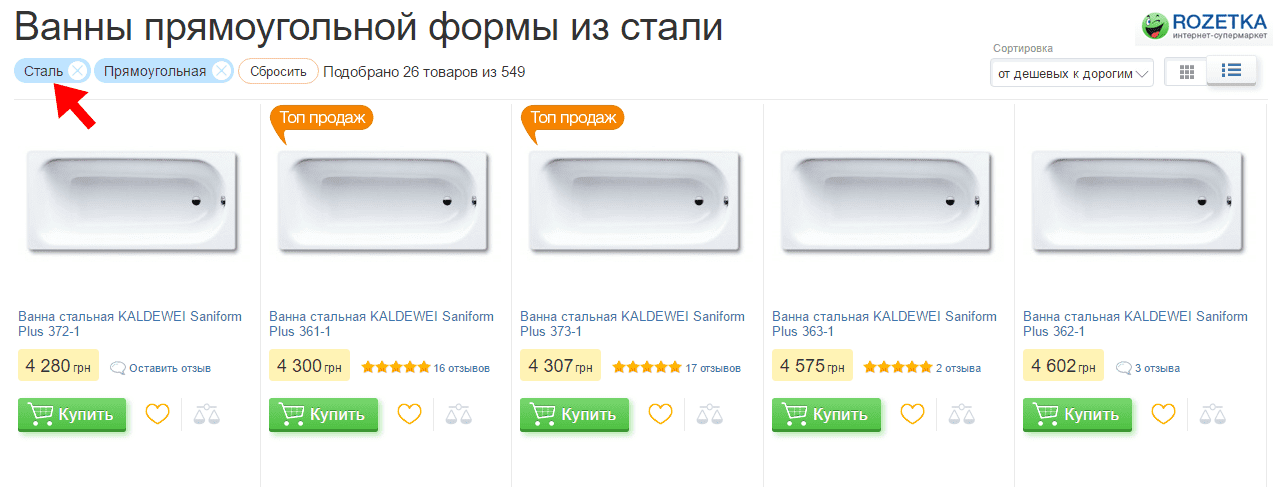Viewport: 1278px width, 487px height.
Task: Remove the Прямоугольная filter tag
Action: (221, 71)
